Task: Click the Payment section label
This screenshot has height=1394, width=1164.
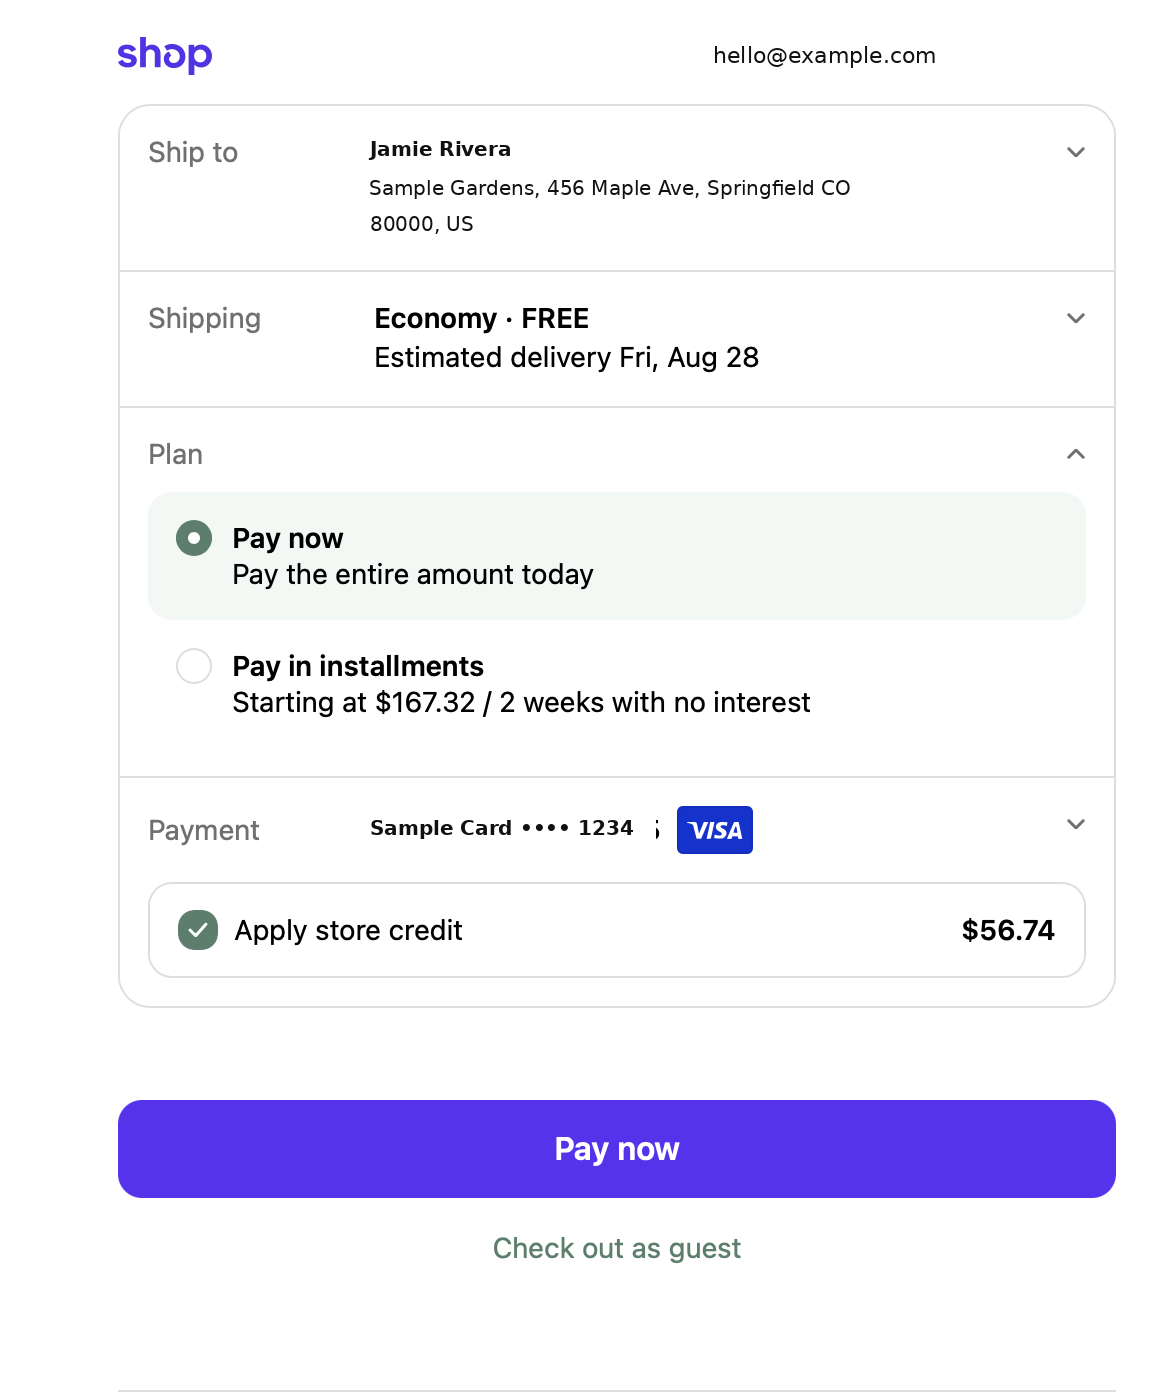Action: (204, 830)
